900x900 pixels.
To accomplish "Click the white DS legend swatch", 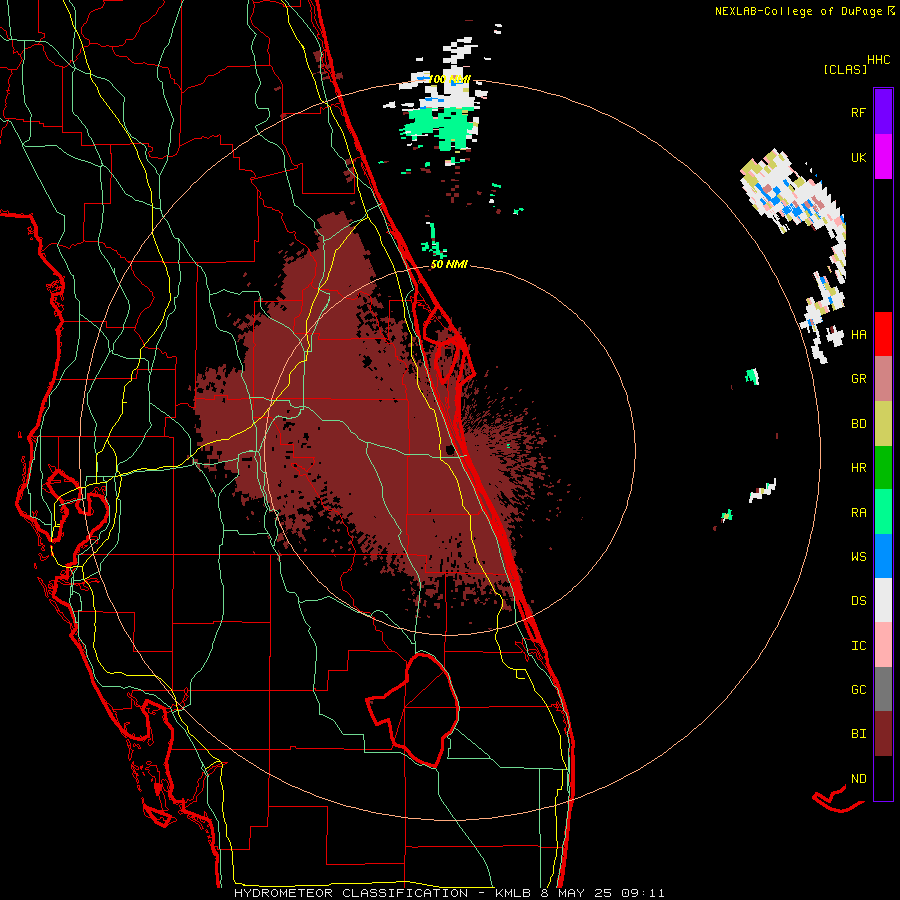I will click(x=883, y=600).
